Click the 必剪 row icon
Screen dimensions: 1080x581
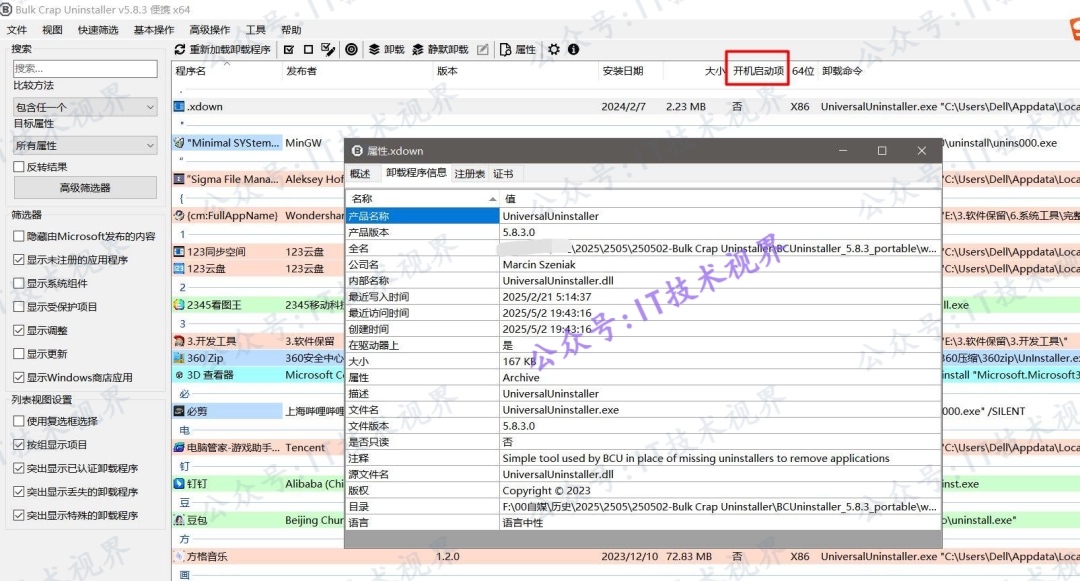(x=179, y=411)
